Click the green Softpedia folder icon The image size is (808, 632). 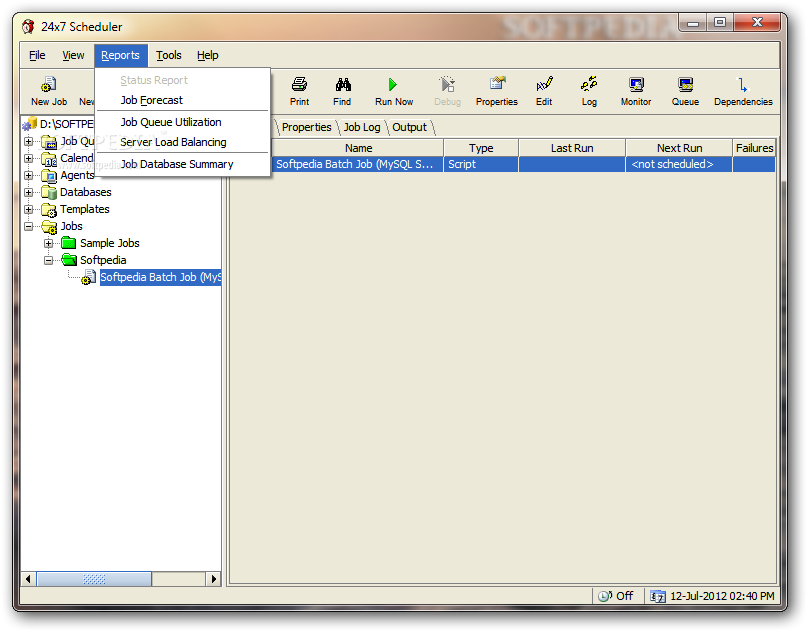(x=69, y=259)
